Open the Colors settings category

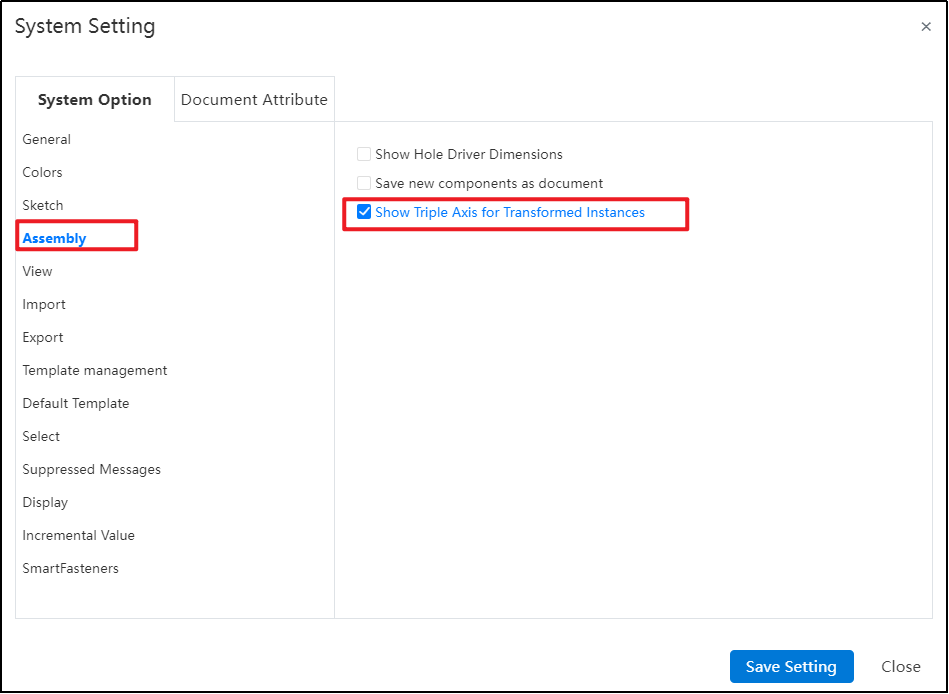pos(42,172)
